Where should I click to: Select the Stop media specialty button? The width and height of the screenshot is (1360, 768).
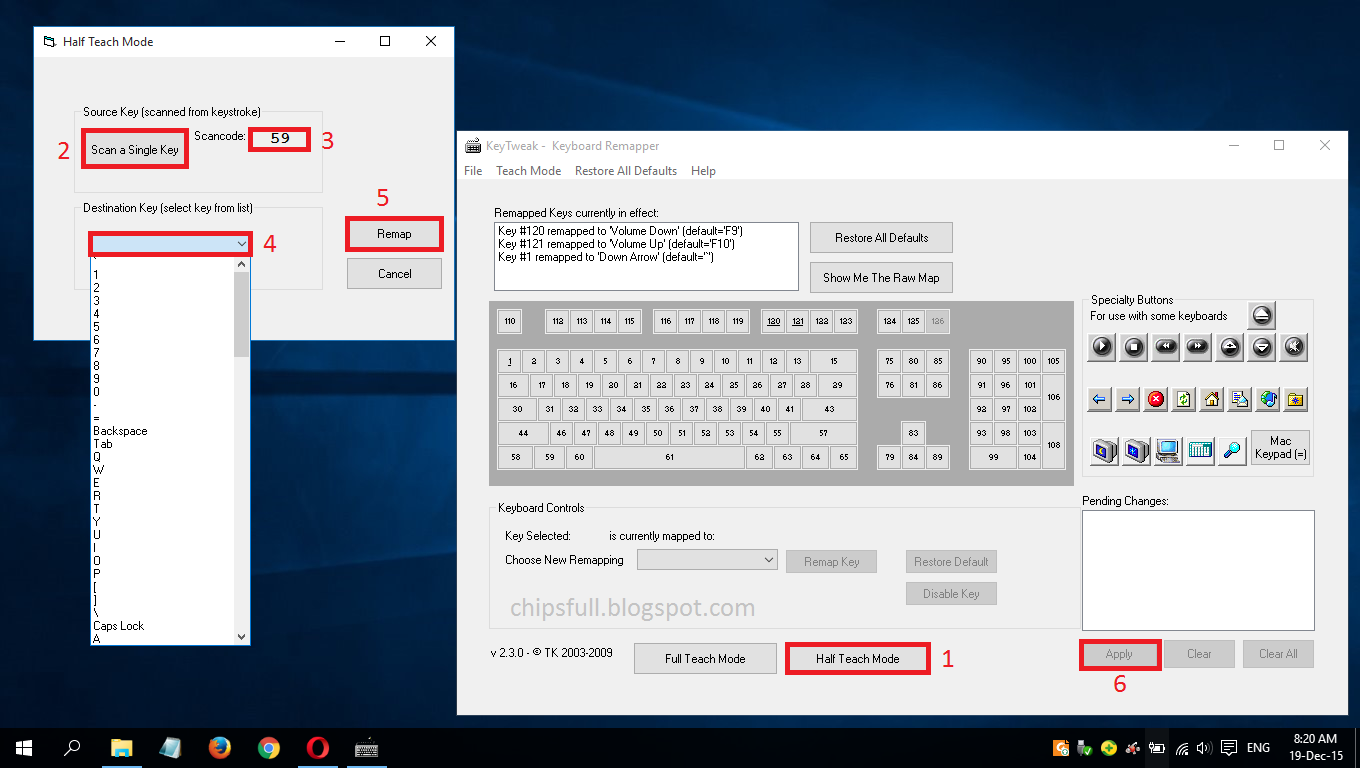(1134, 347)
